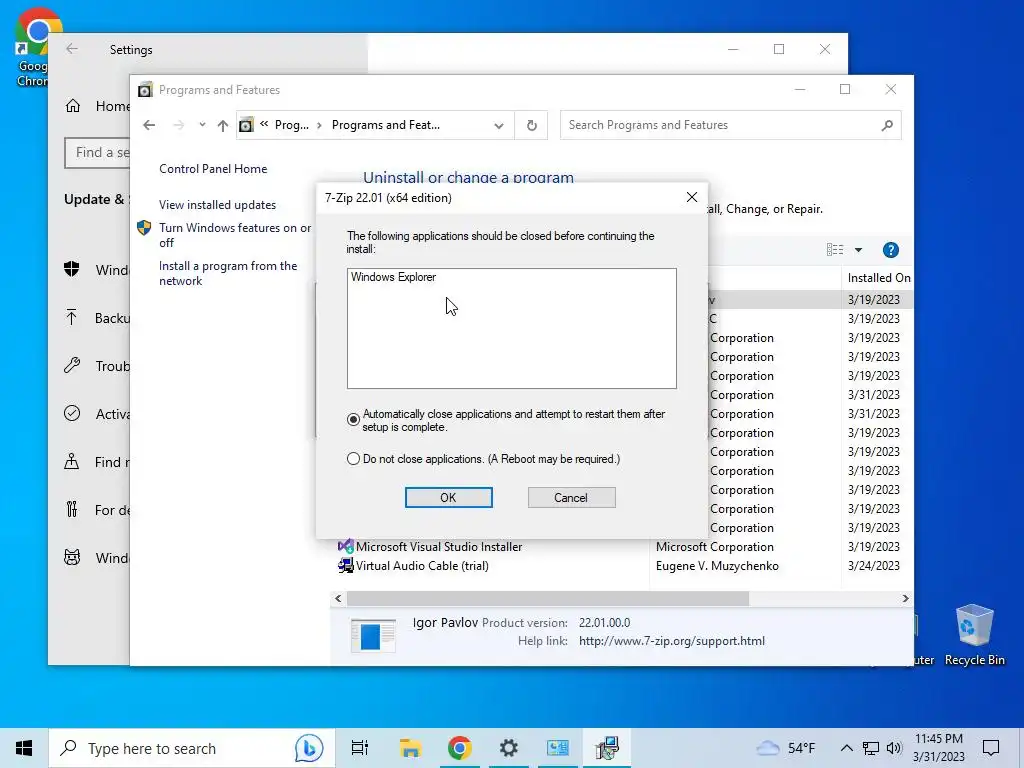Open the notification center icon
The image size is (1024, 768).
pyautogui.click(x=991, y=748)
